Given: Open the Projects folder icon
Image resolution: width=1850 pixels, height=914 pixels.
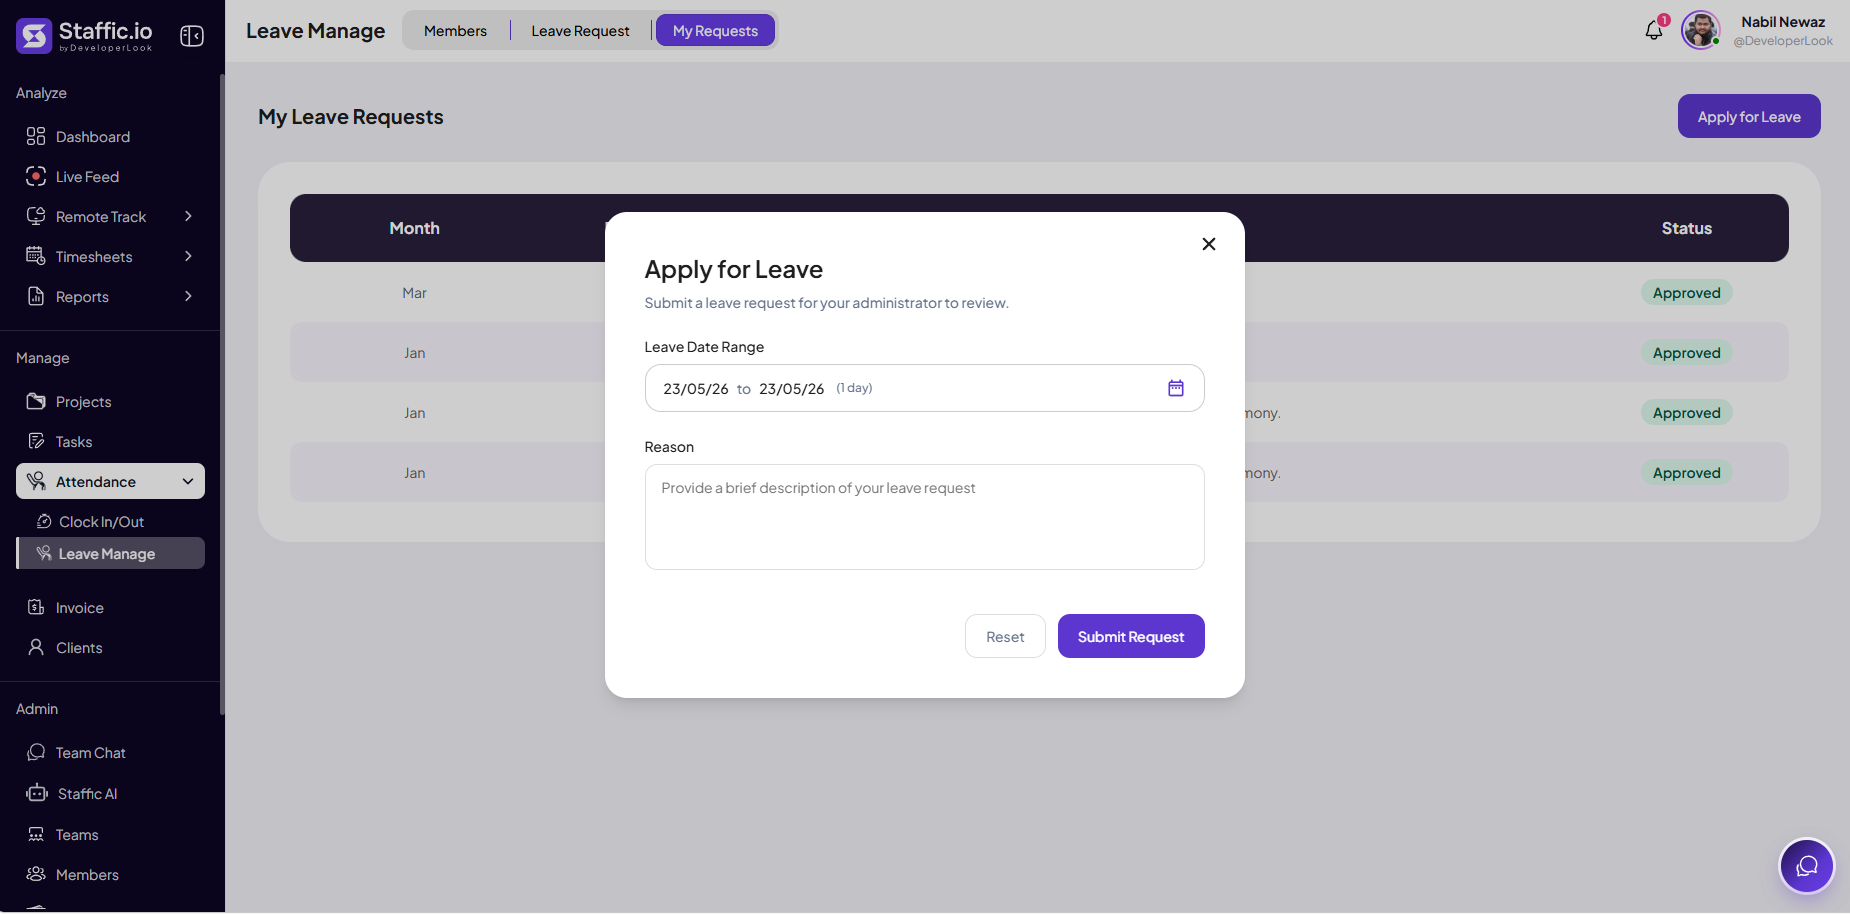Looking at the screenshot, I should tap(36, 401).
